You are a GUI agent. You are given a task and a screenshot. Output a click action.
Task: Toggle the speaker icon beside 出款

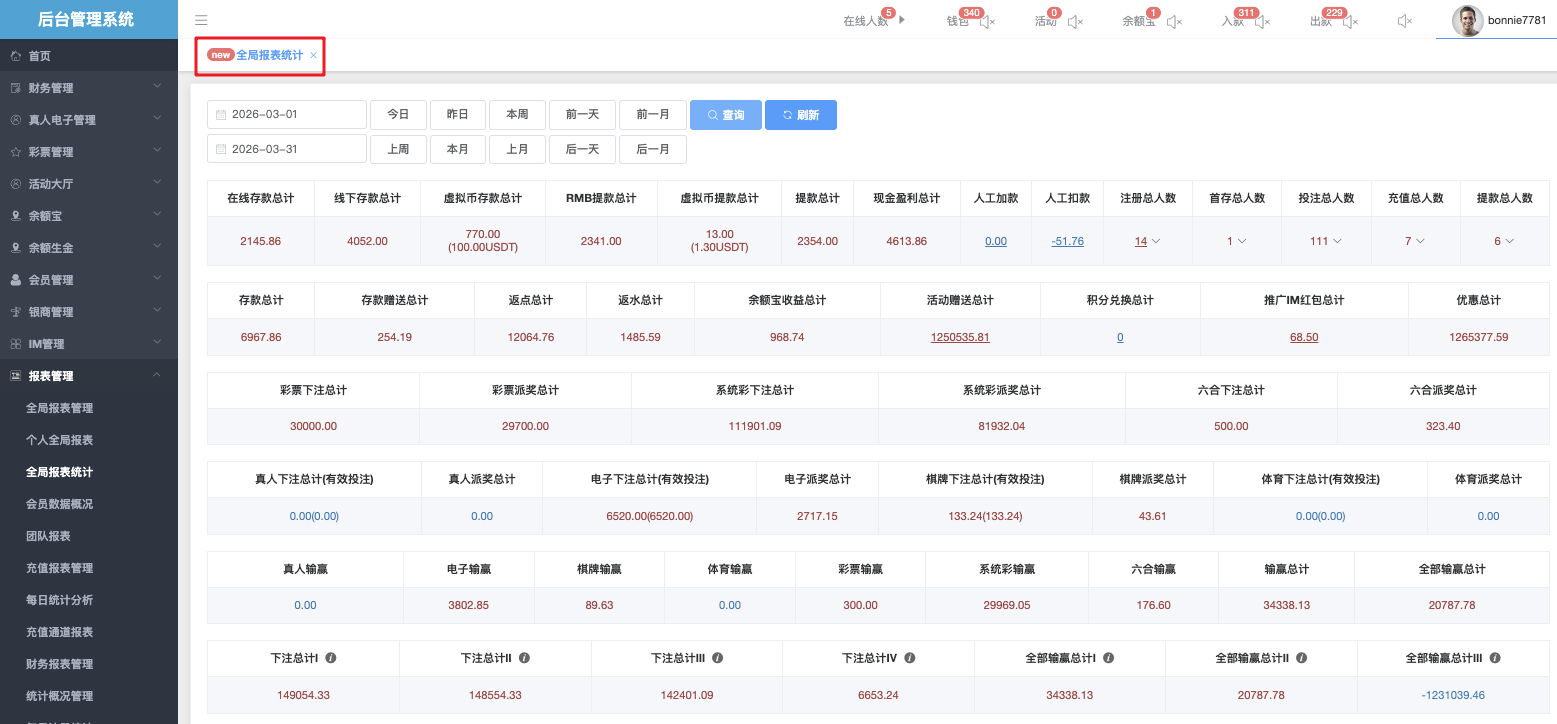click(1350, 22)
